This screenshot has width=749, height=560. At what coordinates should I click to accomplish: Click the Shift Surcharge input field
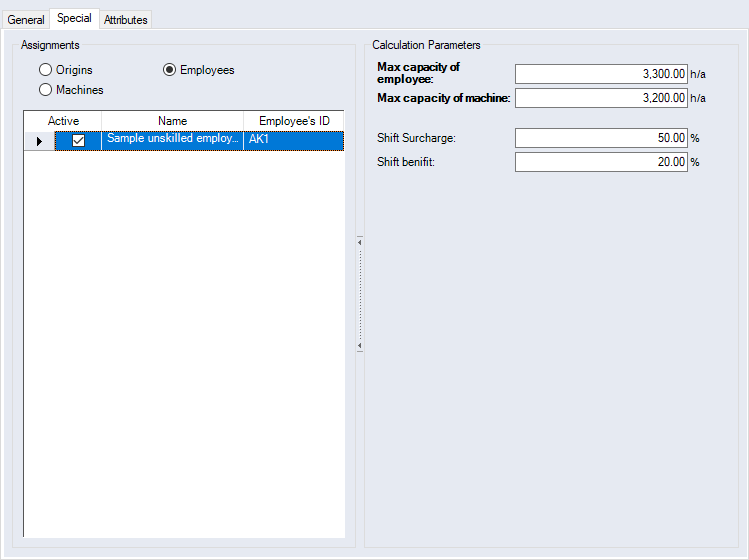[601, 138]
